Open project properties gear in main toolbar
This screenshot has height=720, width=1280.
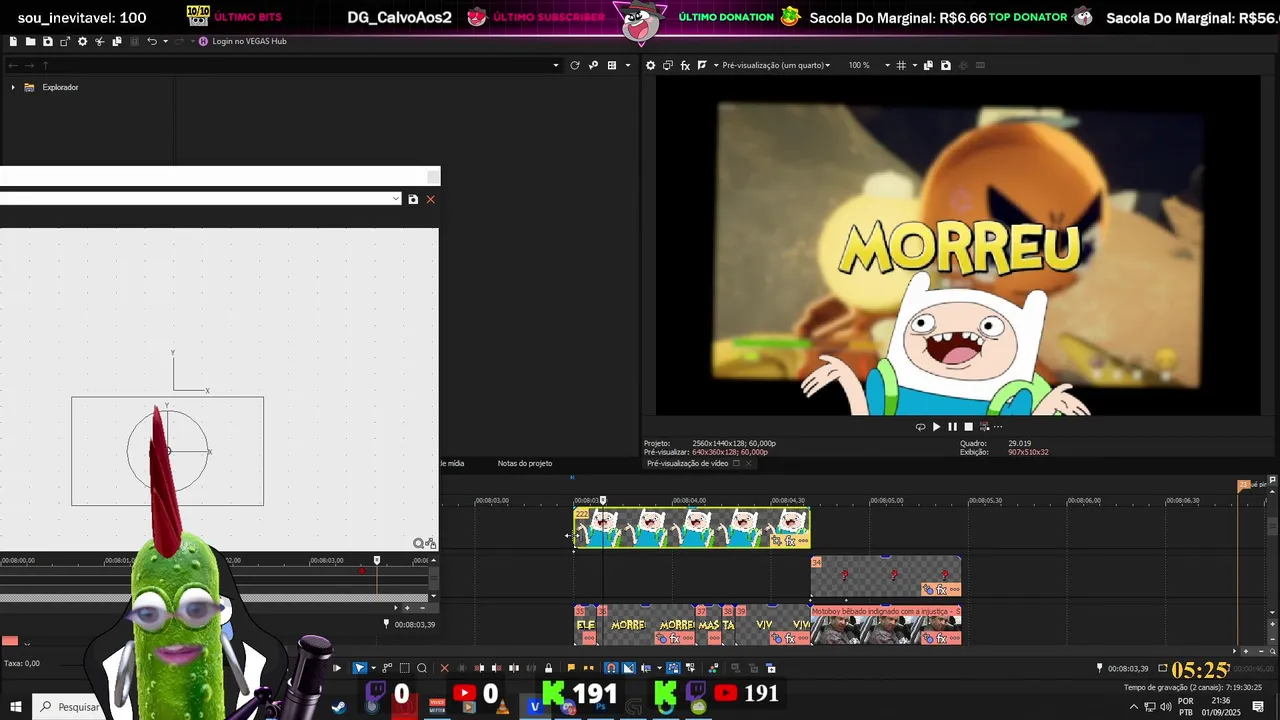tap(82, 41)
